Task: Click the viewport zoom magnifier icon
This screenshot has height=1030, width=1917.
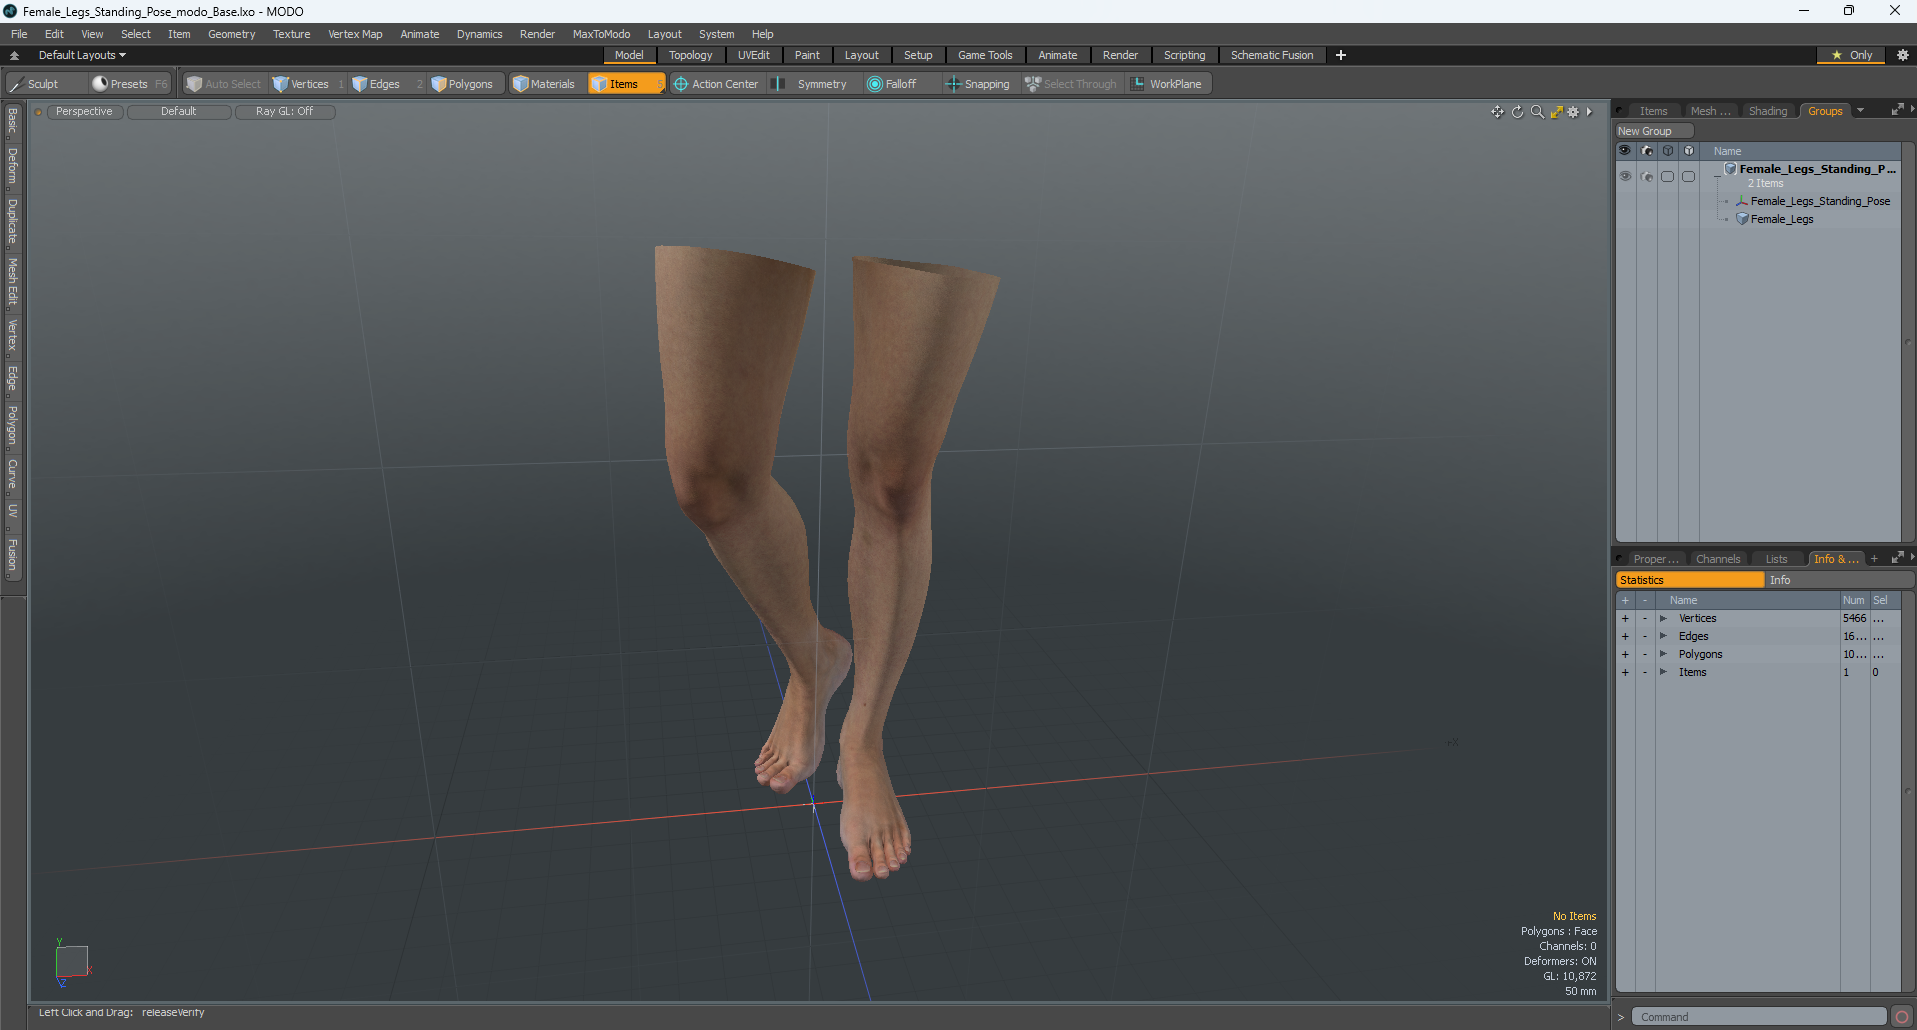Action: (x=1537, y=112)
